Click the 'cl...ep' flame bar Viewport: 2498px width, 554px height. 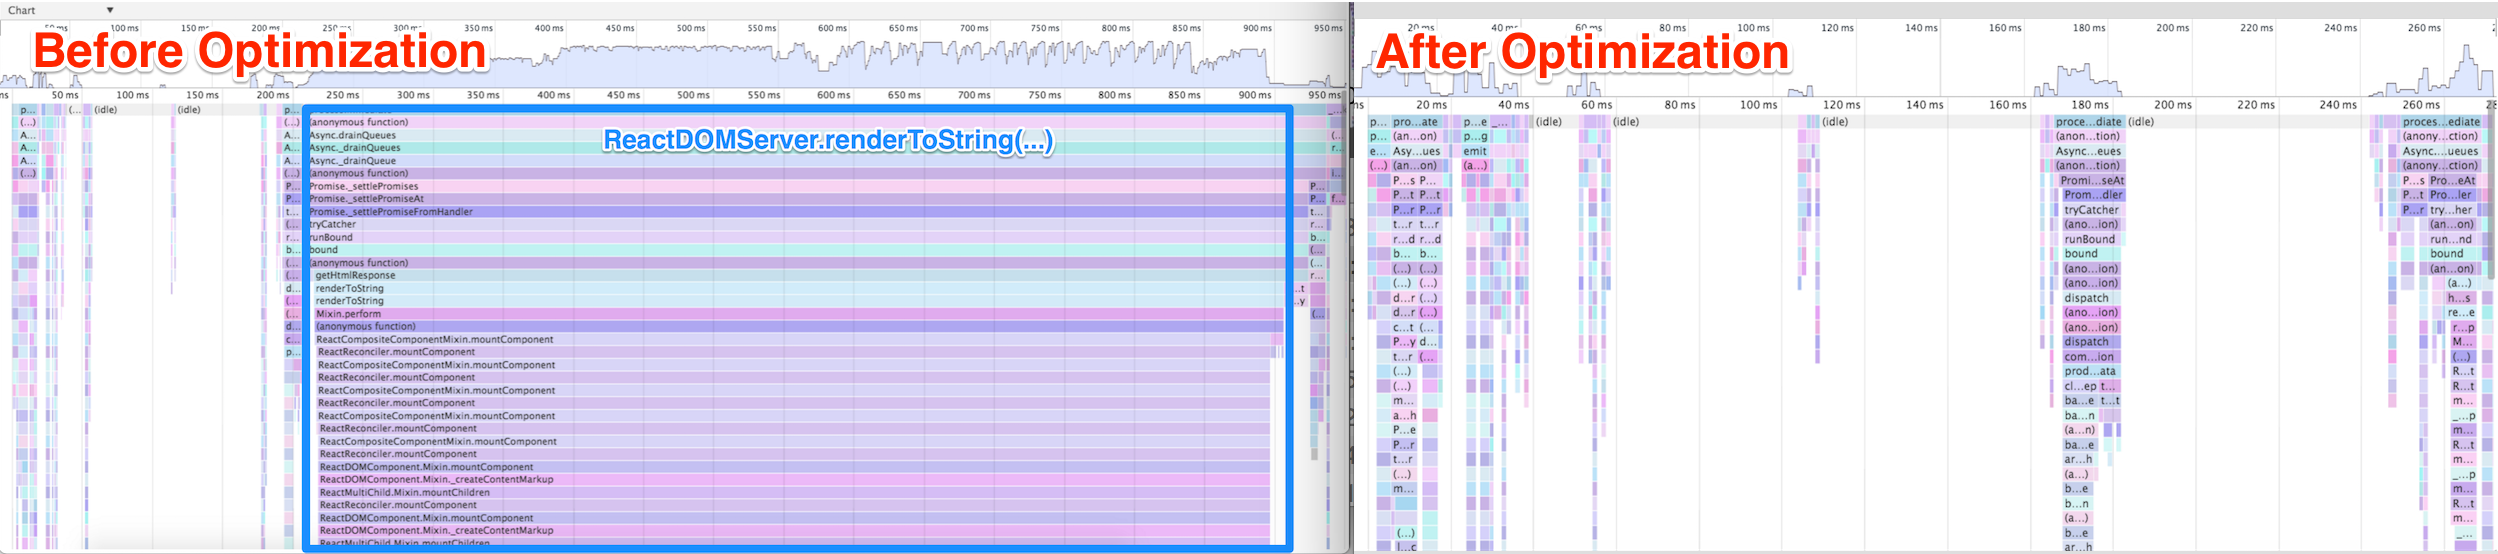pos(2080,386)
